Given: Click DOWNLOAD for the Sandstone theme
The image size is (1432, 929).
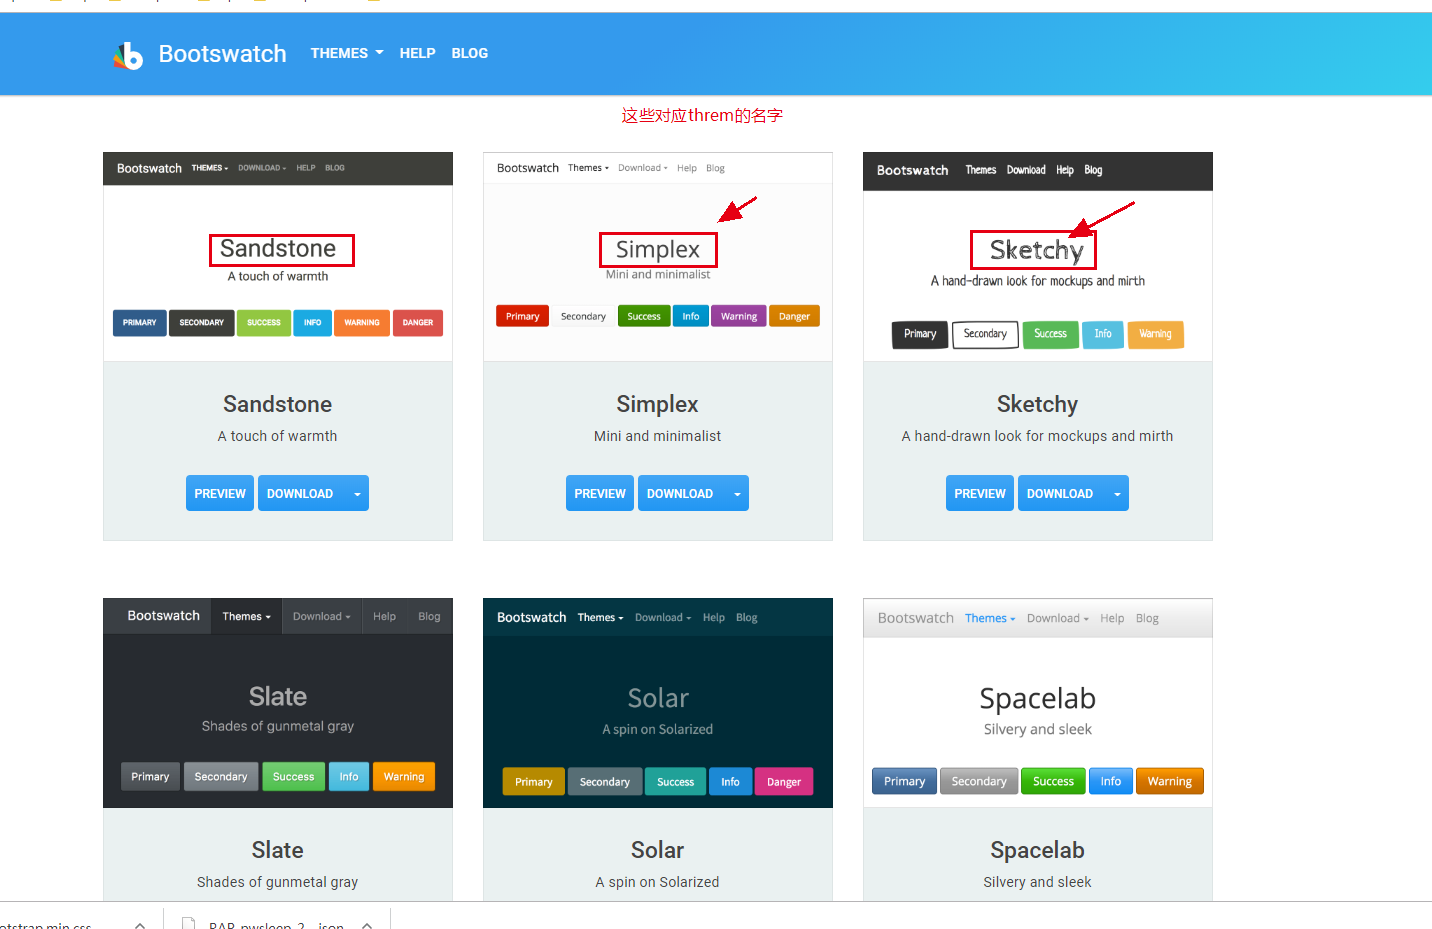Looking at the screenshot, I should [299, 493].
